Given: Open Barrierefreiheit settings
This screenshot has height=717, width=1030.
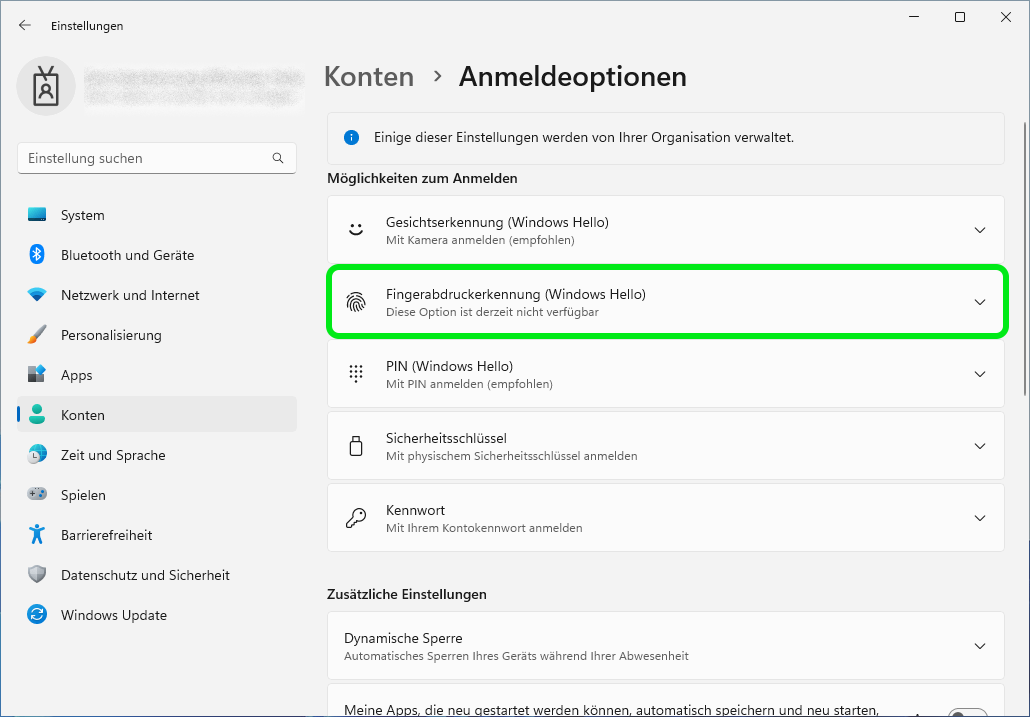Looking at the screenshot, I should tap(106, 535).
